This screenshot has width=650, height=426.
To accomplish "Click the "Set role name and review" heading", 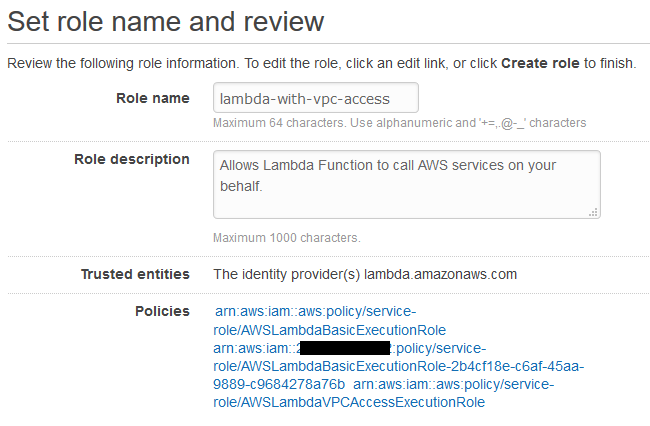I will tap(165, 22).
